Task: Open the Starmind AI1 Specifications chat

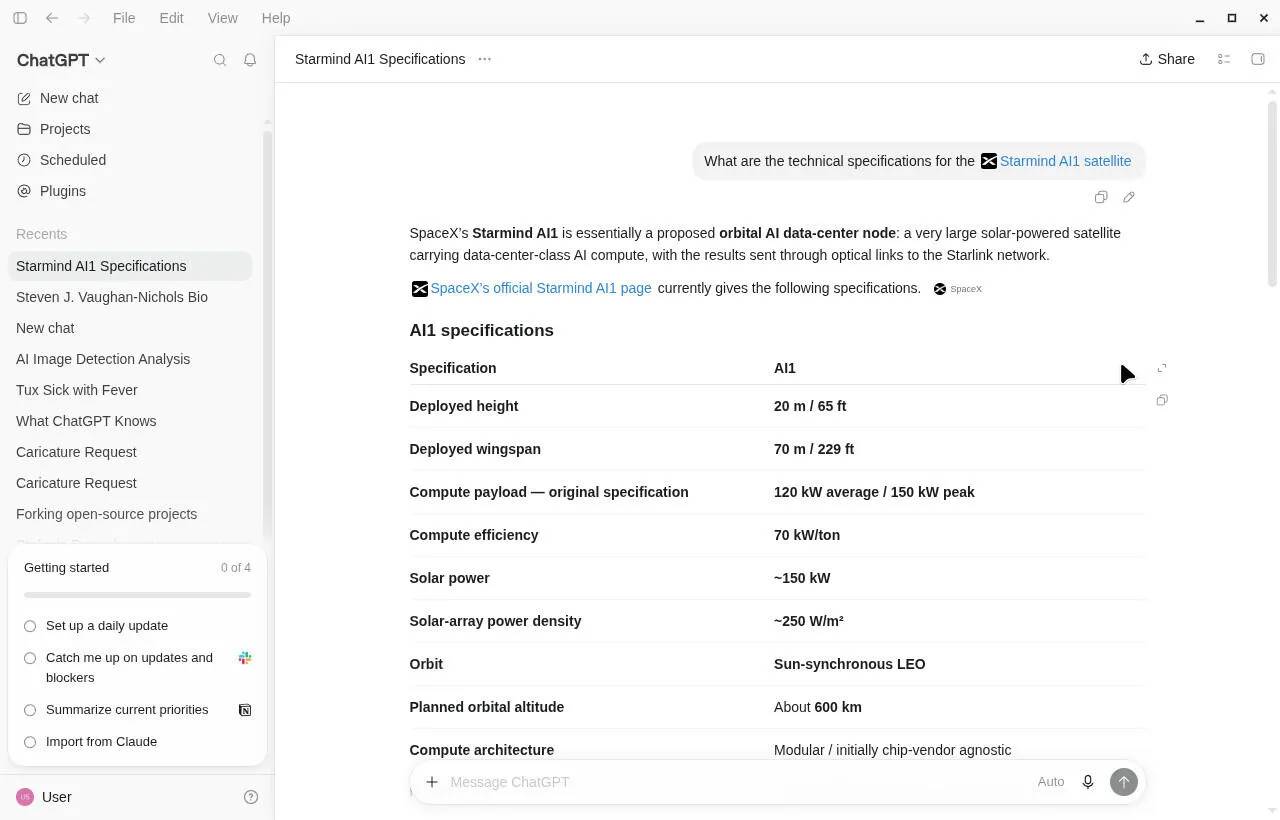Action: (130, 266)
